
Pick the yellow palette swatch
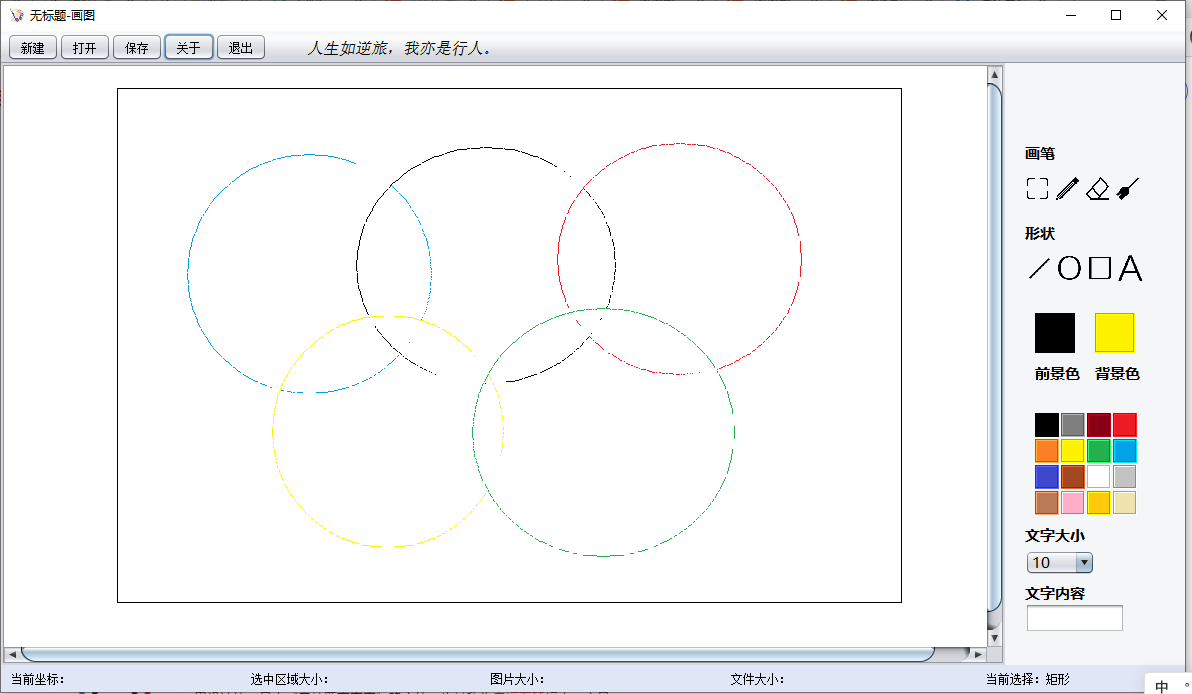coord(1073,451)
